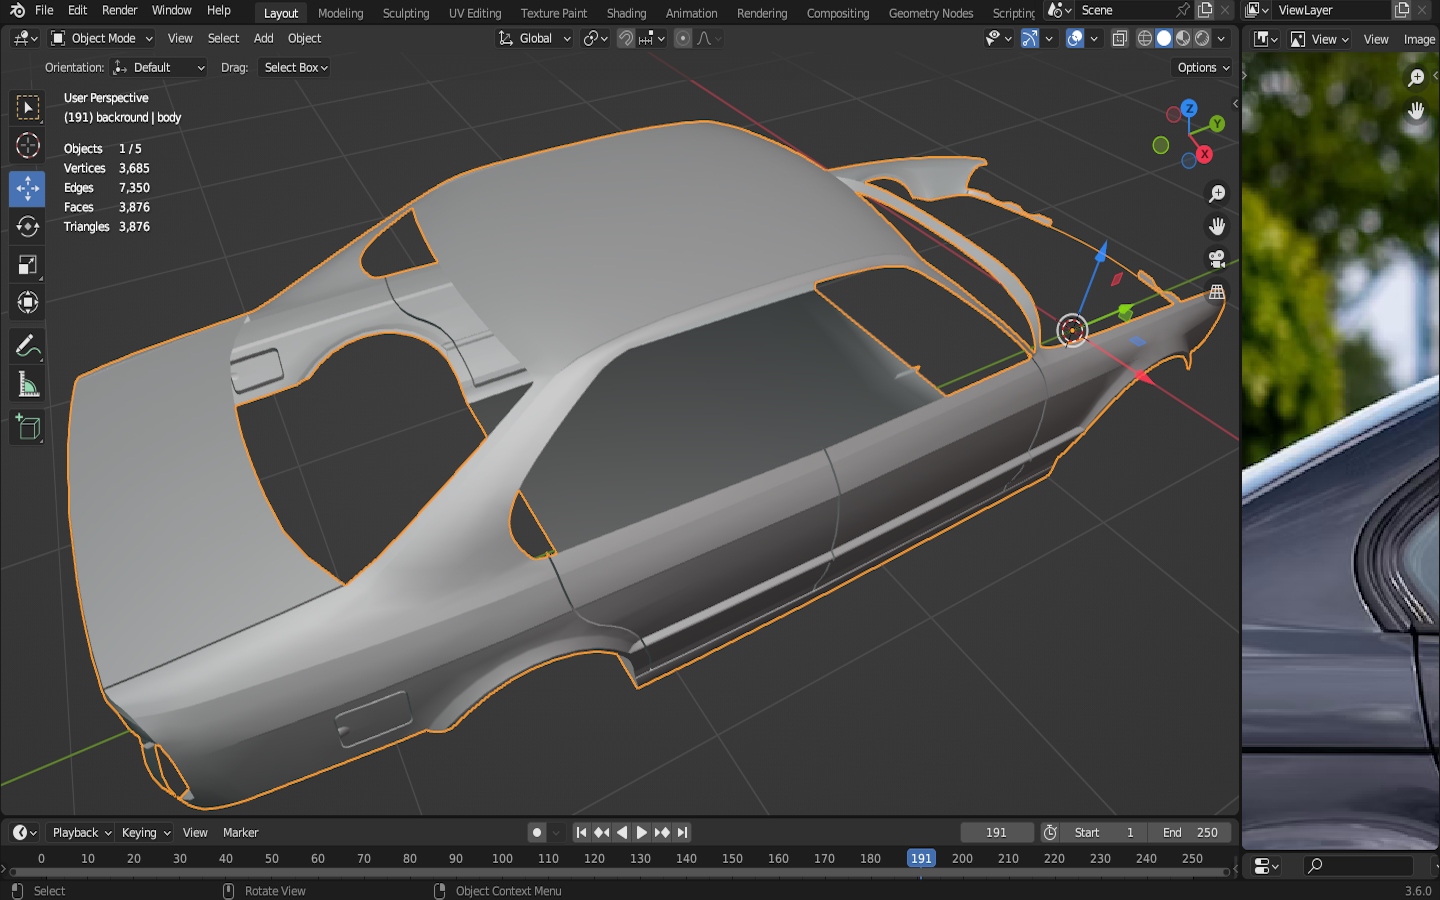Image resolution: width=1440 pixels, height=900 pixels.
Task: Choose the Add Cube tool
Action: point(28,428)
